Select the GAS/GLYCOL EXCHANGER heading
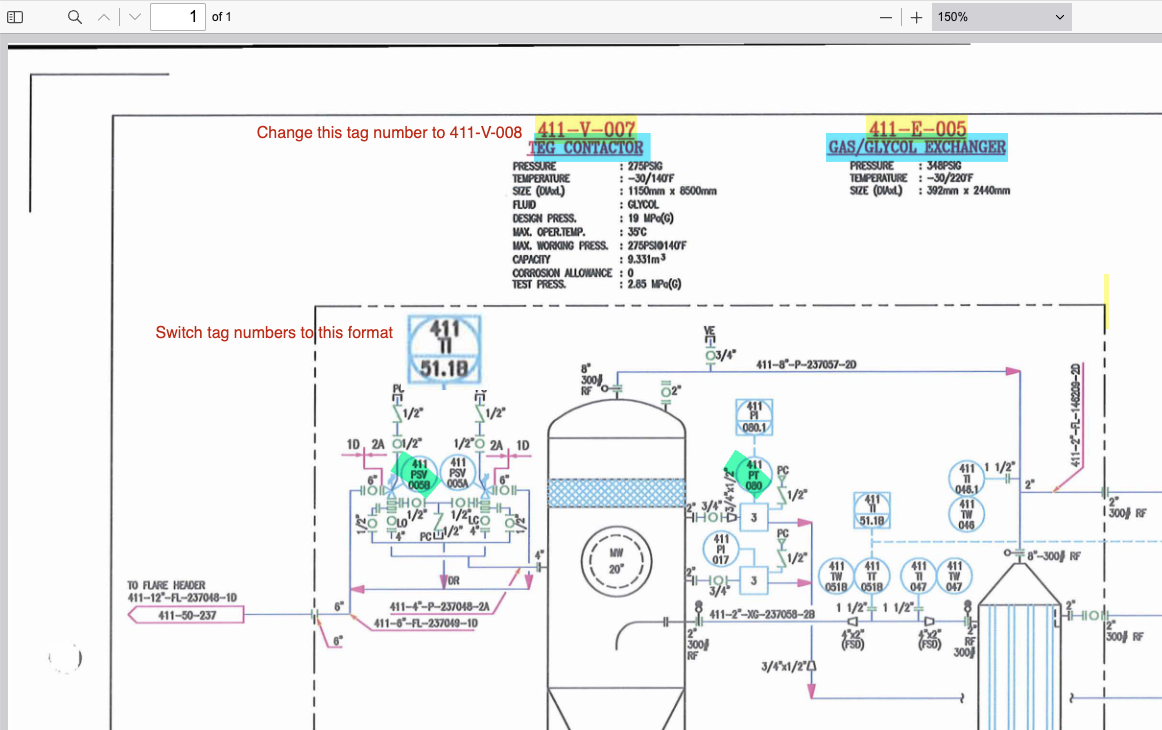The width and height of the screenshot is (1162, 730). click(x=917, y=148)
